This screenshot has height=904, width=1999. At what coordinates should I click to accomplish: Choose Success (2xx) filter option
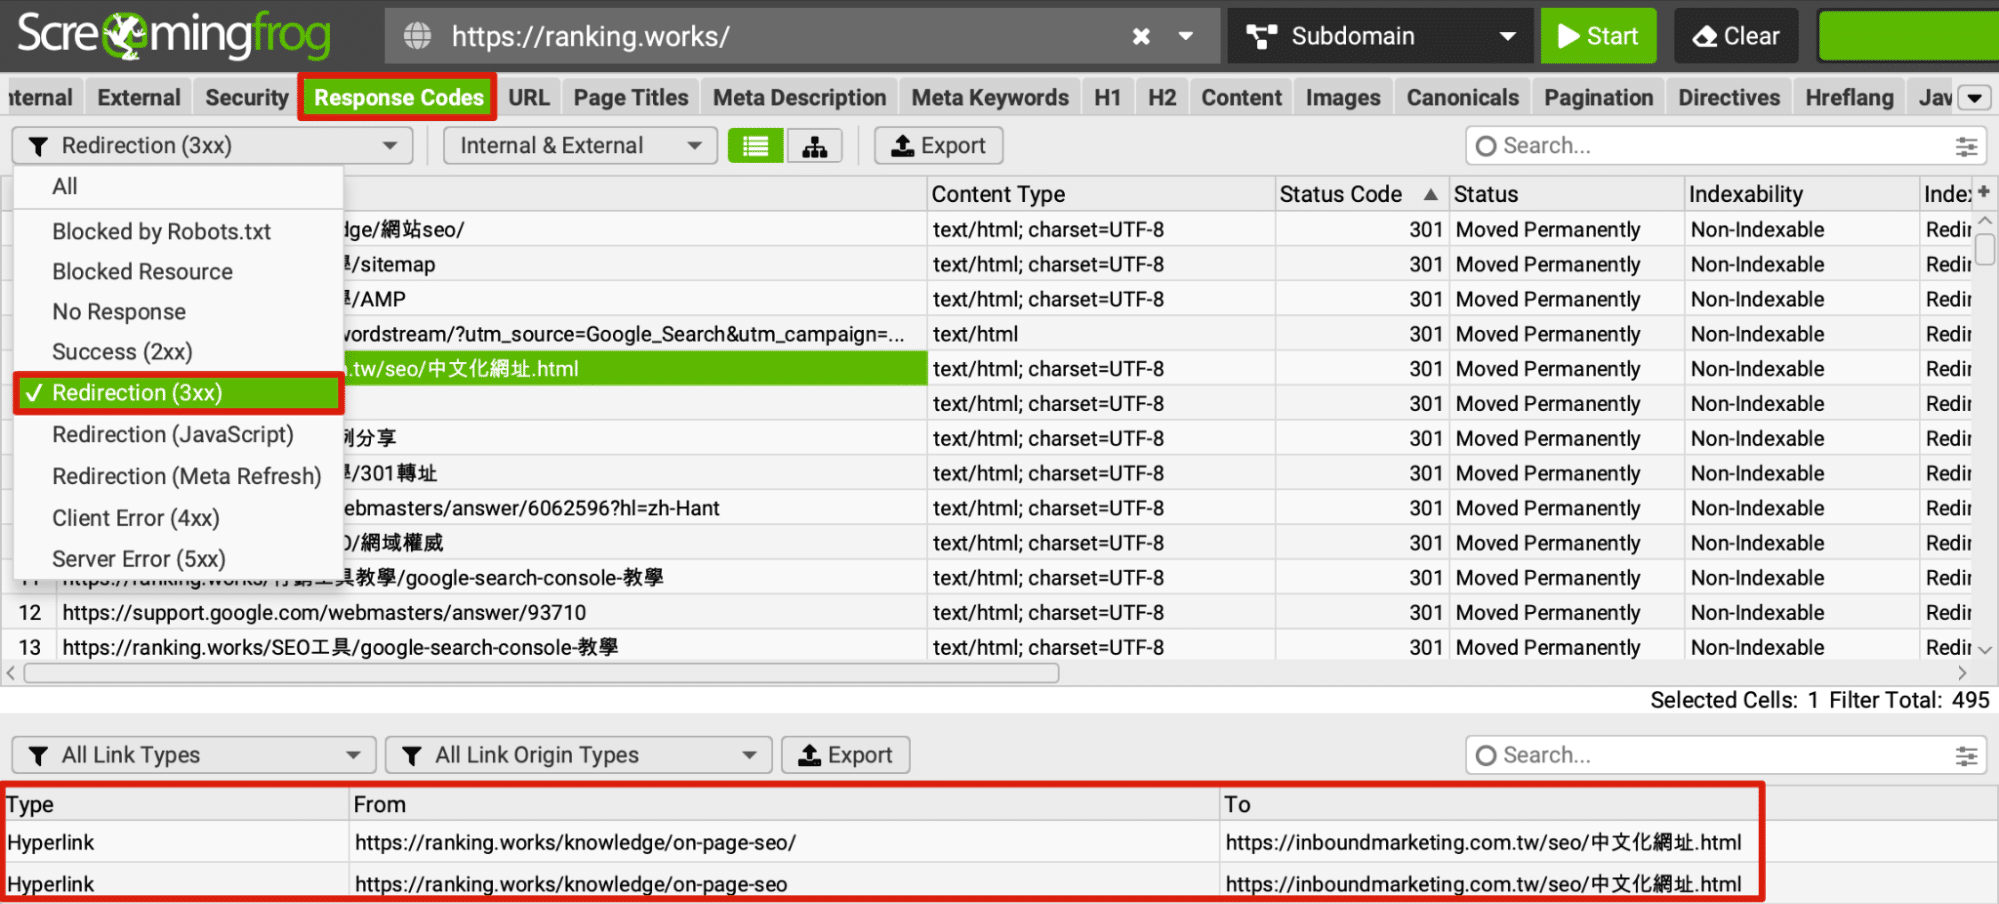click(122, 352)
